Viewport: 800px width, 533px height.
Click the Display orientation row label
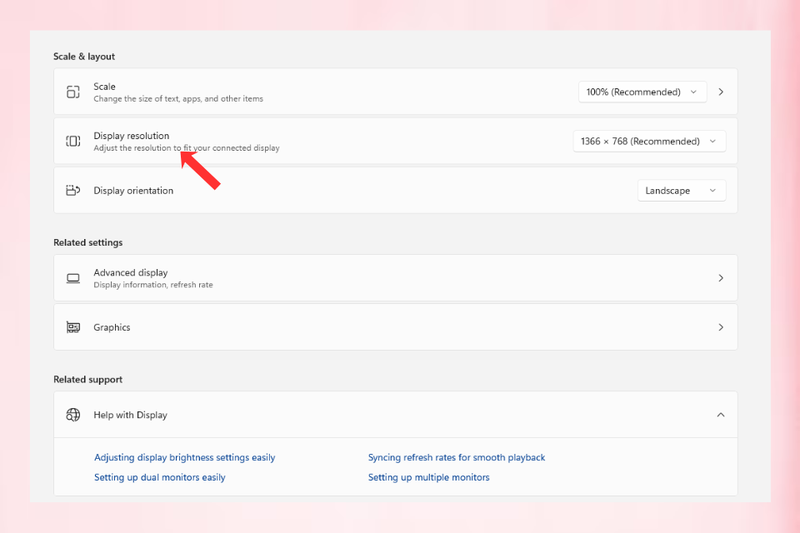tap(133, 190)
